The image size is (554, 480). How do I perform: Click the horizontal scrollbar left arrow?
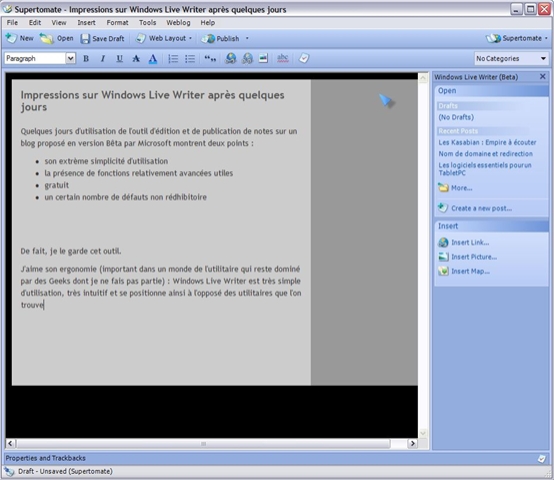pyautogui.click(x=10, y=444)
